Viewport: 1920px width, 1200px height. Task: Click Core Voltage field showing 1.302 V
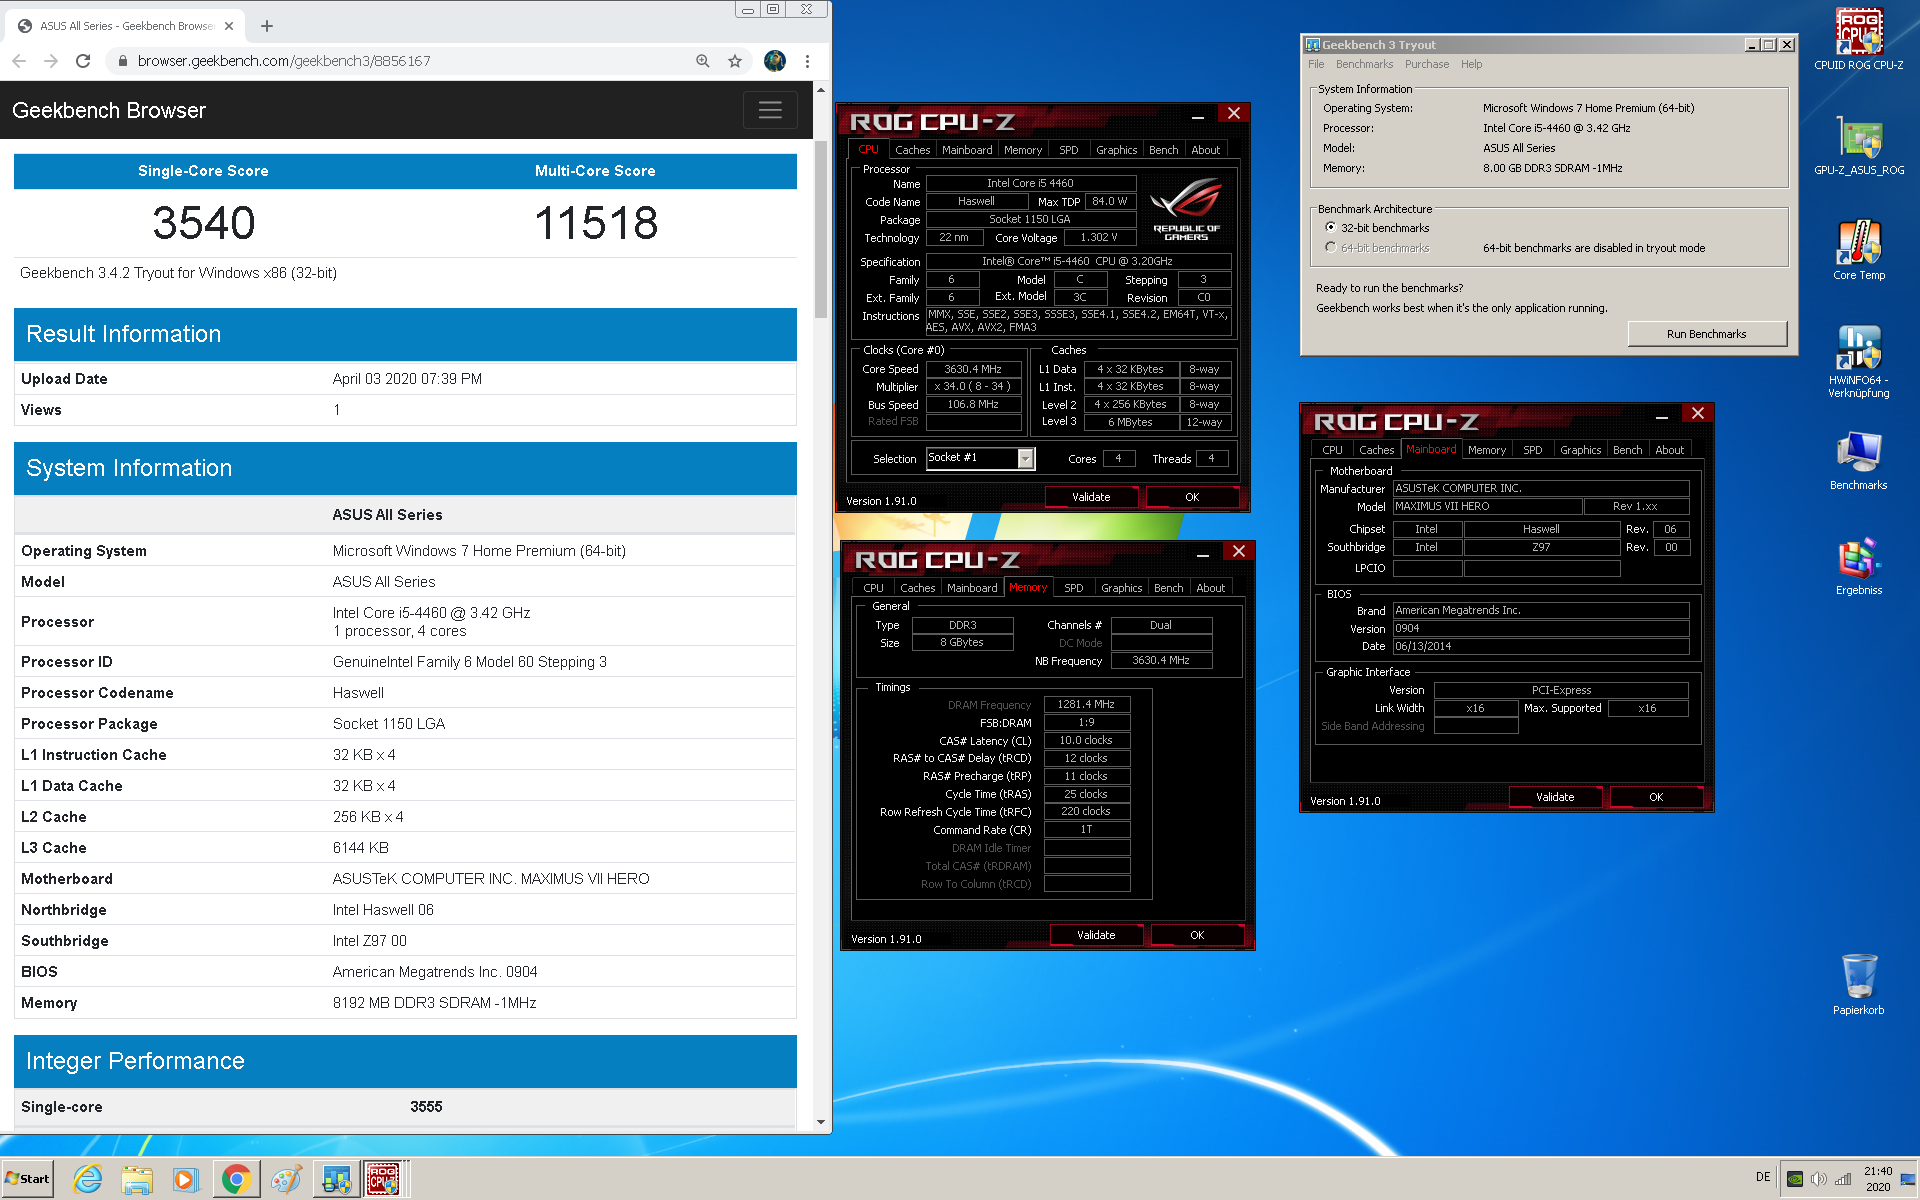pos(1099,238)
